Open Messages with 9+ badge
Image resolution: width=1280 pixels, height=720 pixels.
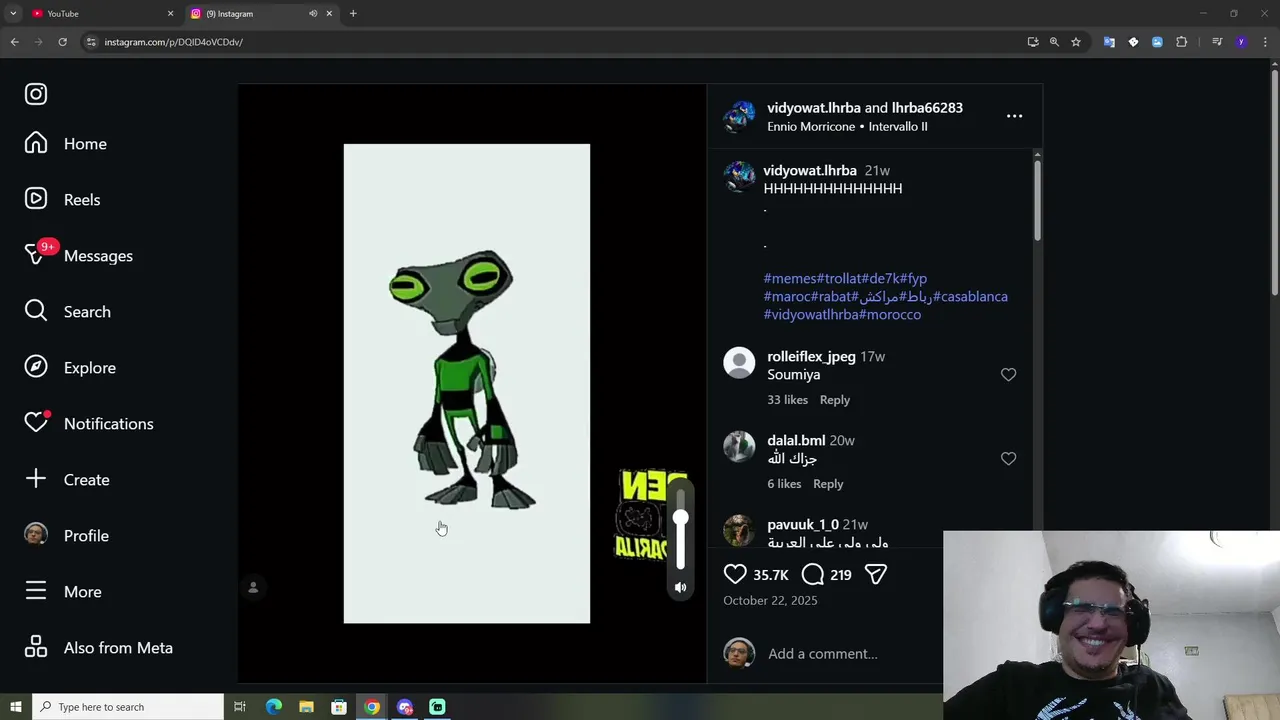coord(78,256)
